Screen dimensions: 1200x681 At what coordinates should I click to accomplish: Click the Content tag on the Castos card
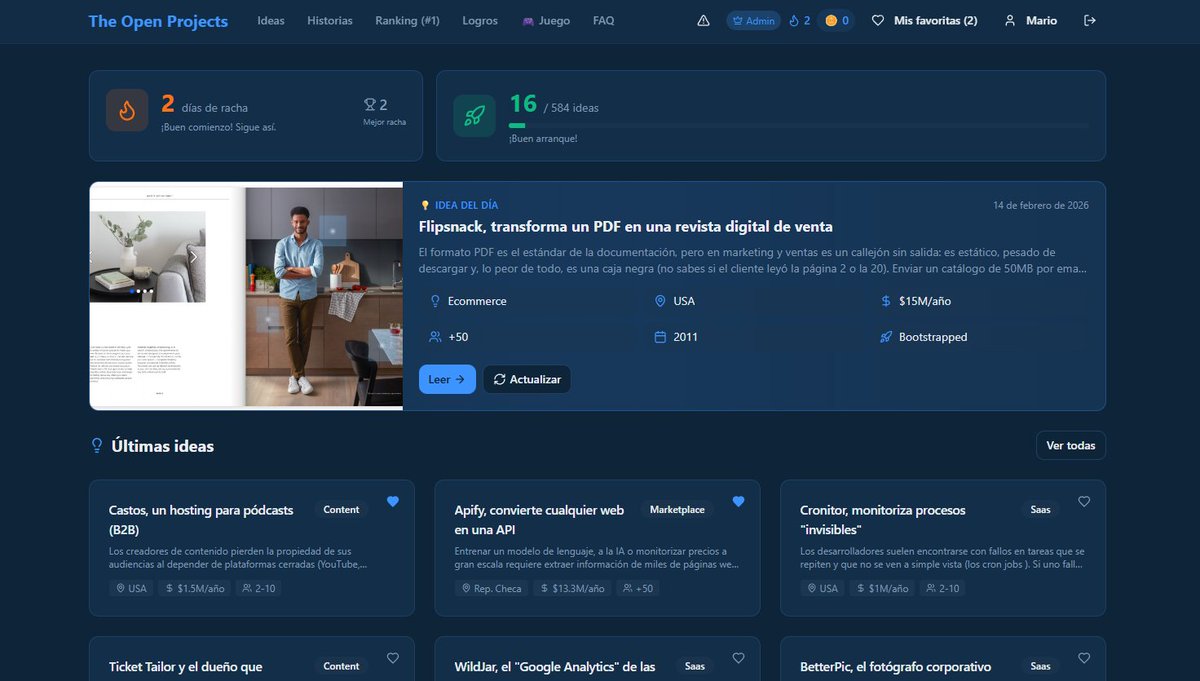click(341, 510)
